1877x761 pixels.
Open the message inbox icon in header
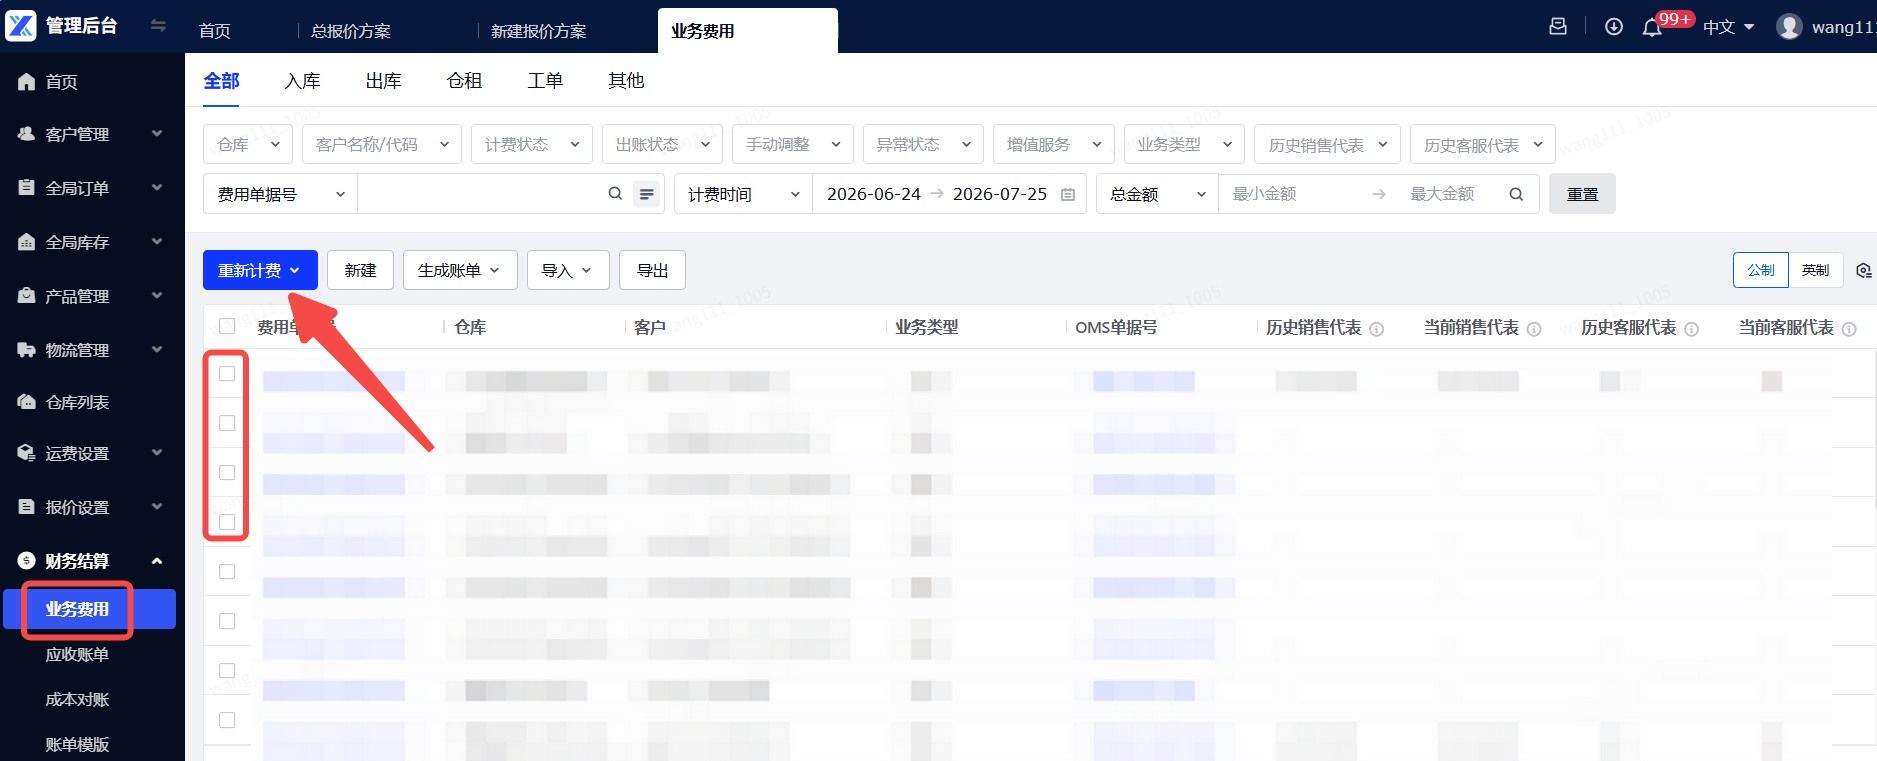(x=1558, y=27)
